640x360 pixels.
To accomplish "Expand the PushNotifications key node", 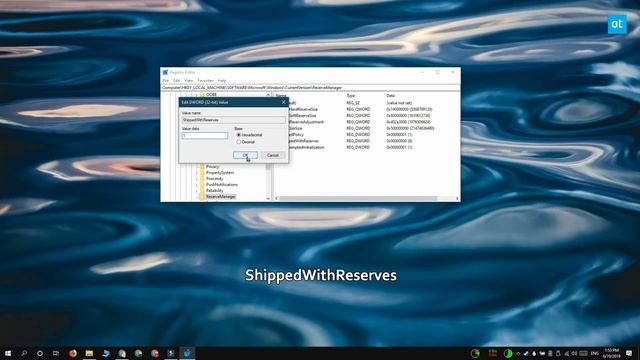I will pyautogui.click(x=196, y=185).
